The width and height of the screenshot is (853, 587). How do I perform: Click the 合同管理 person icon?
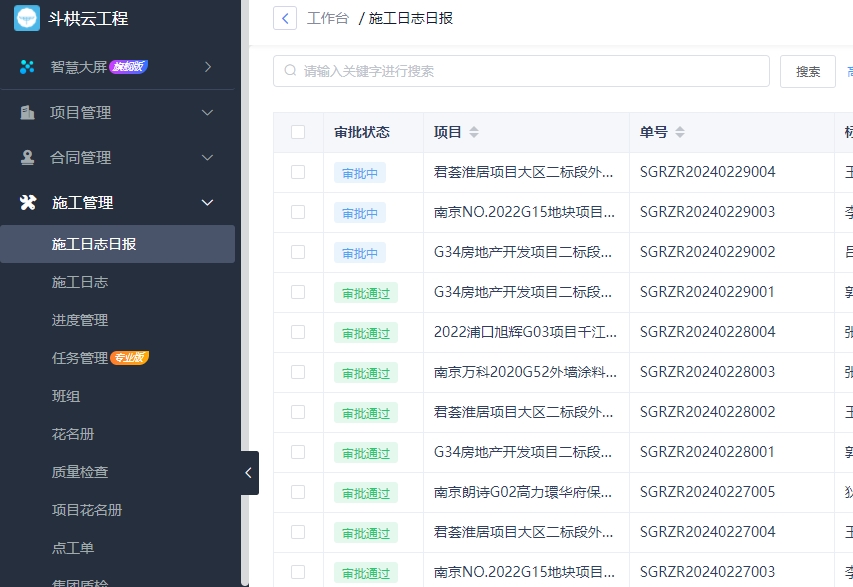coord(27,158)
